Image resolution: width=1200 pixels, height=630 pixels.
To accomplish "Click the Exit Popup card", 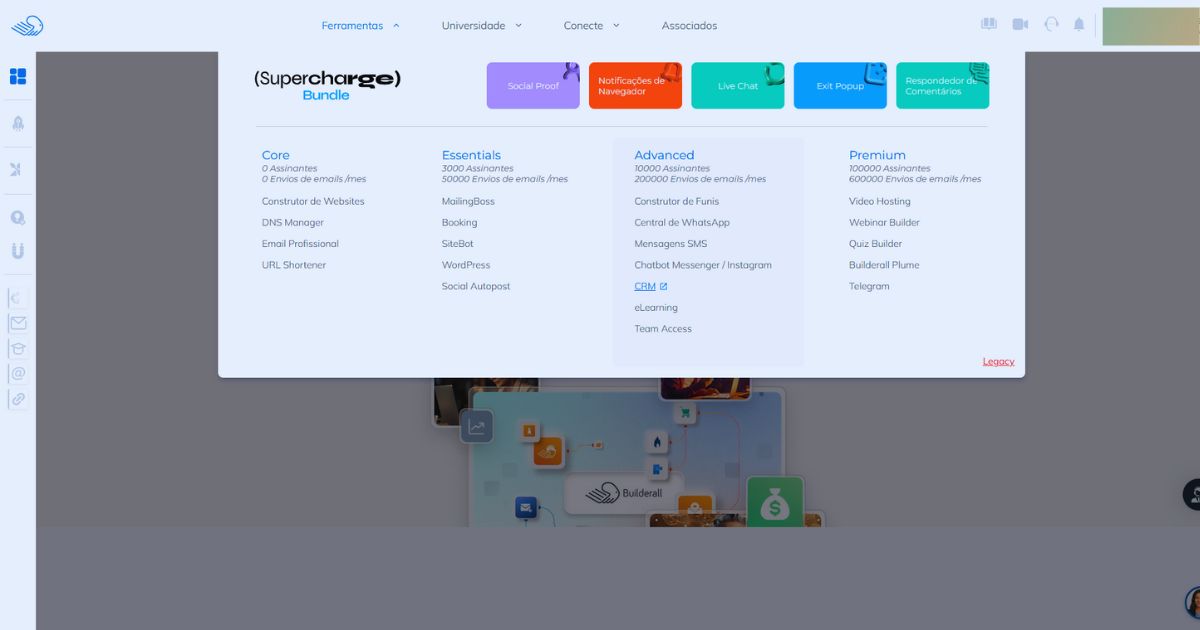I will [840, 86].
